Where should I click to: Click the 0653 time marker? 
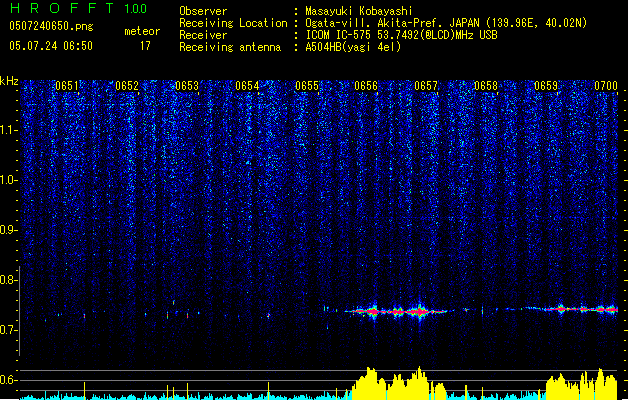(187, 86)
